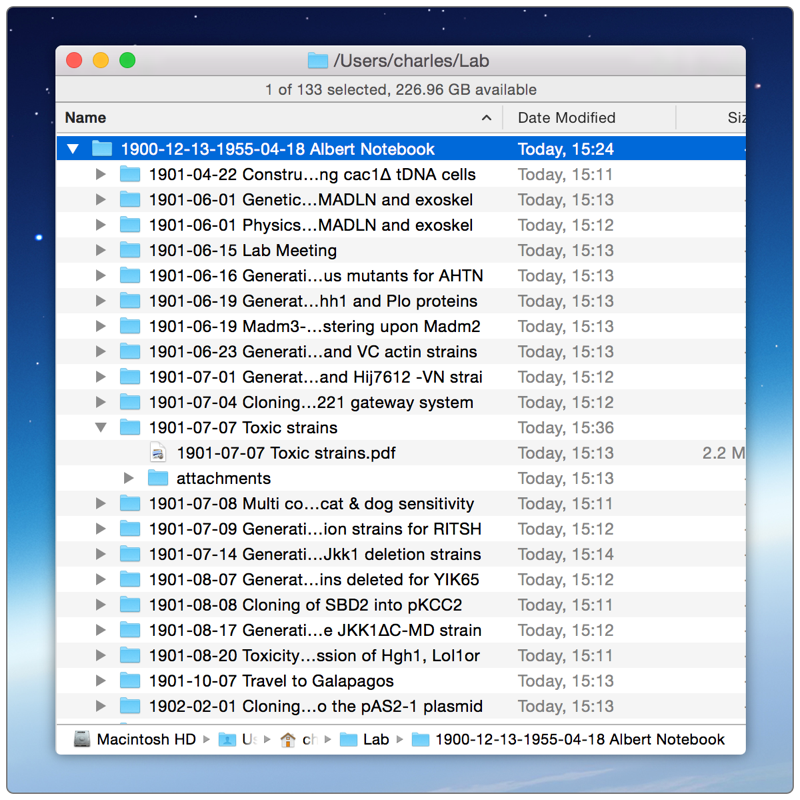
Task: Expand 1901-08-08 Cloning of SBD2 into pKCC2 triangle
Action: [101, 605]
